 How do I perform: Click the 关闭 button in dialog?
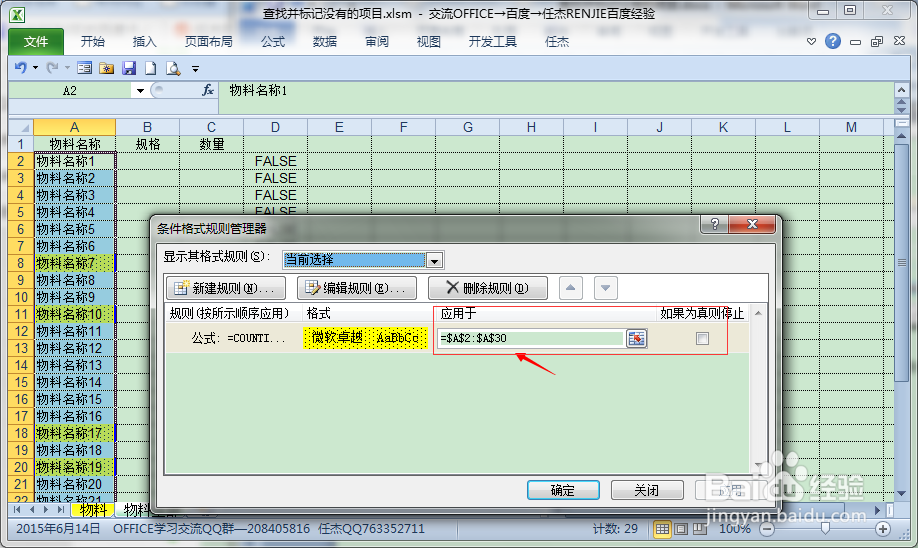pyautogui.click(x=647, y=490)
